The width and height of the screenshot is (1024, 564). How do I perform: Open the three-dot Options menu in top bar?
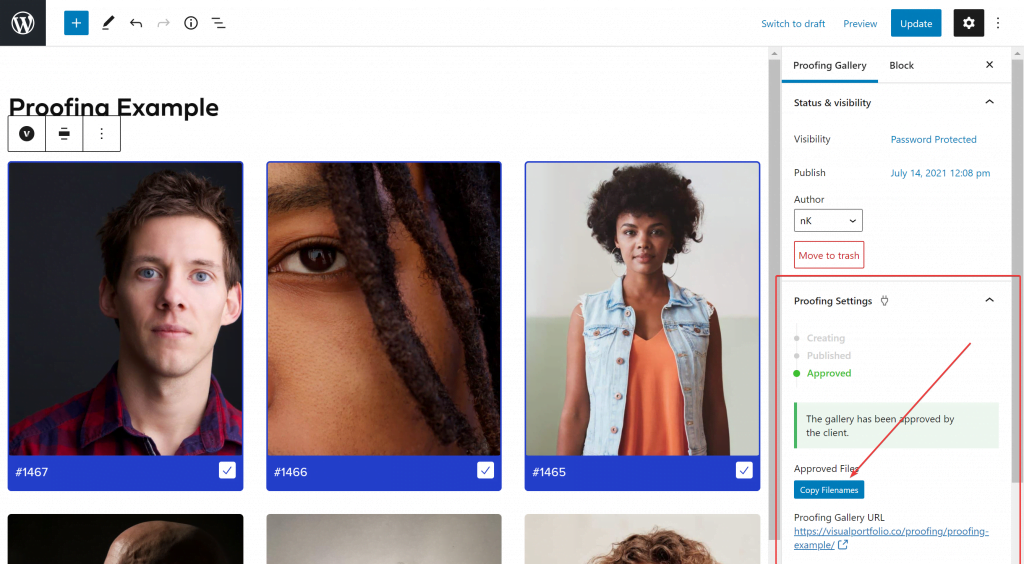tap(998, 23)
